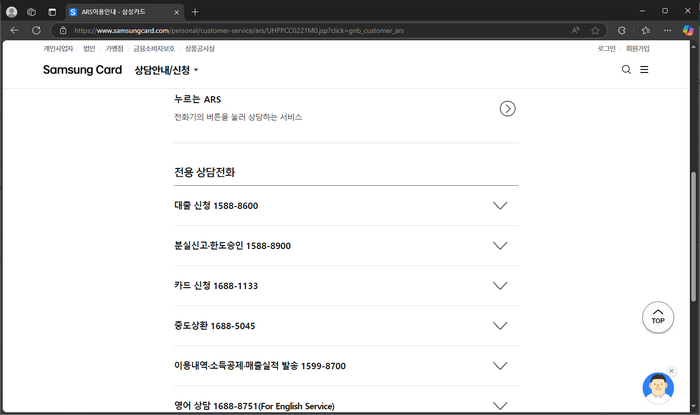Open the browser profile icon
This screenshot has width=700, height=415.
click(x=12, y=12)
